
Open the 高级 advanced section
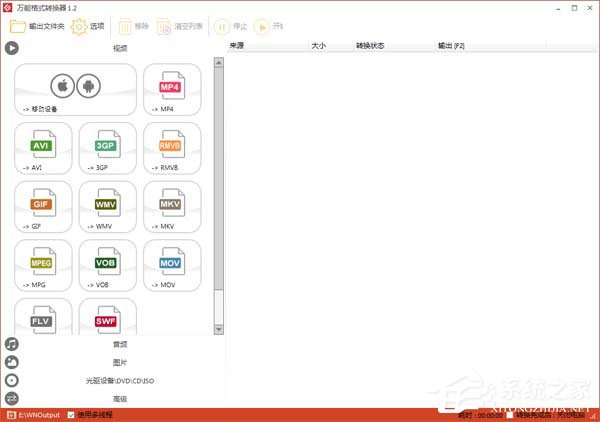120,398
